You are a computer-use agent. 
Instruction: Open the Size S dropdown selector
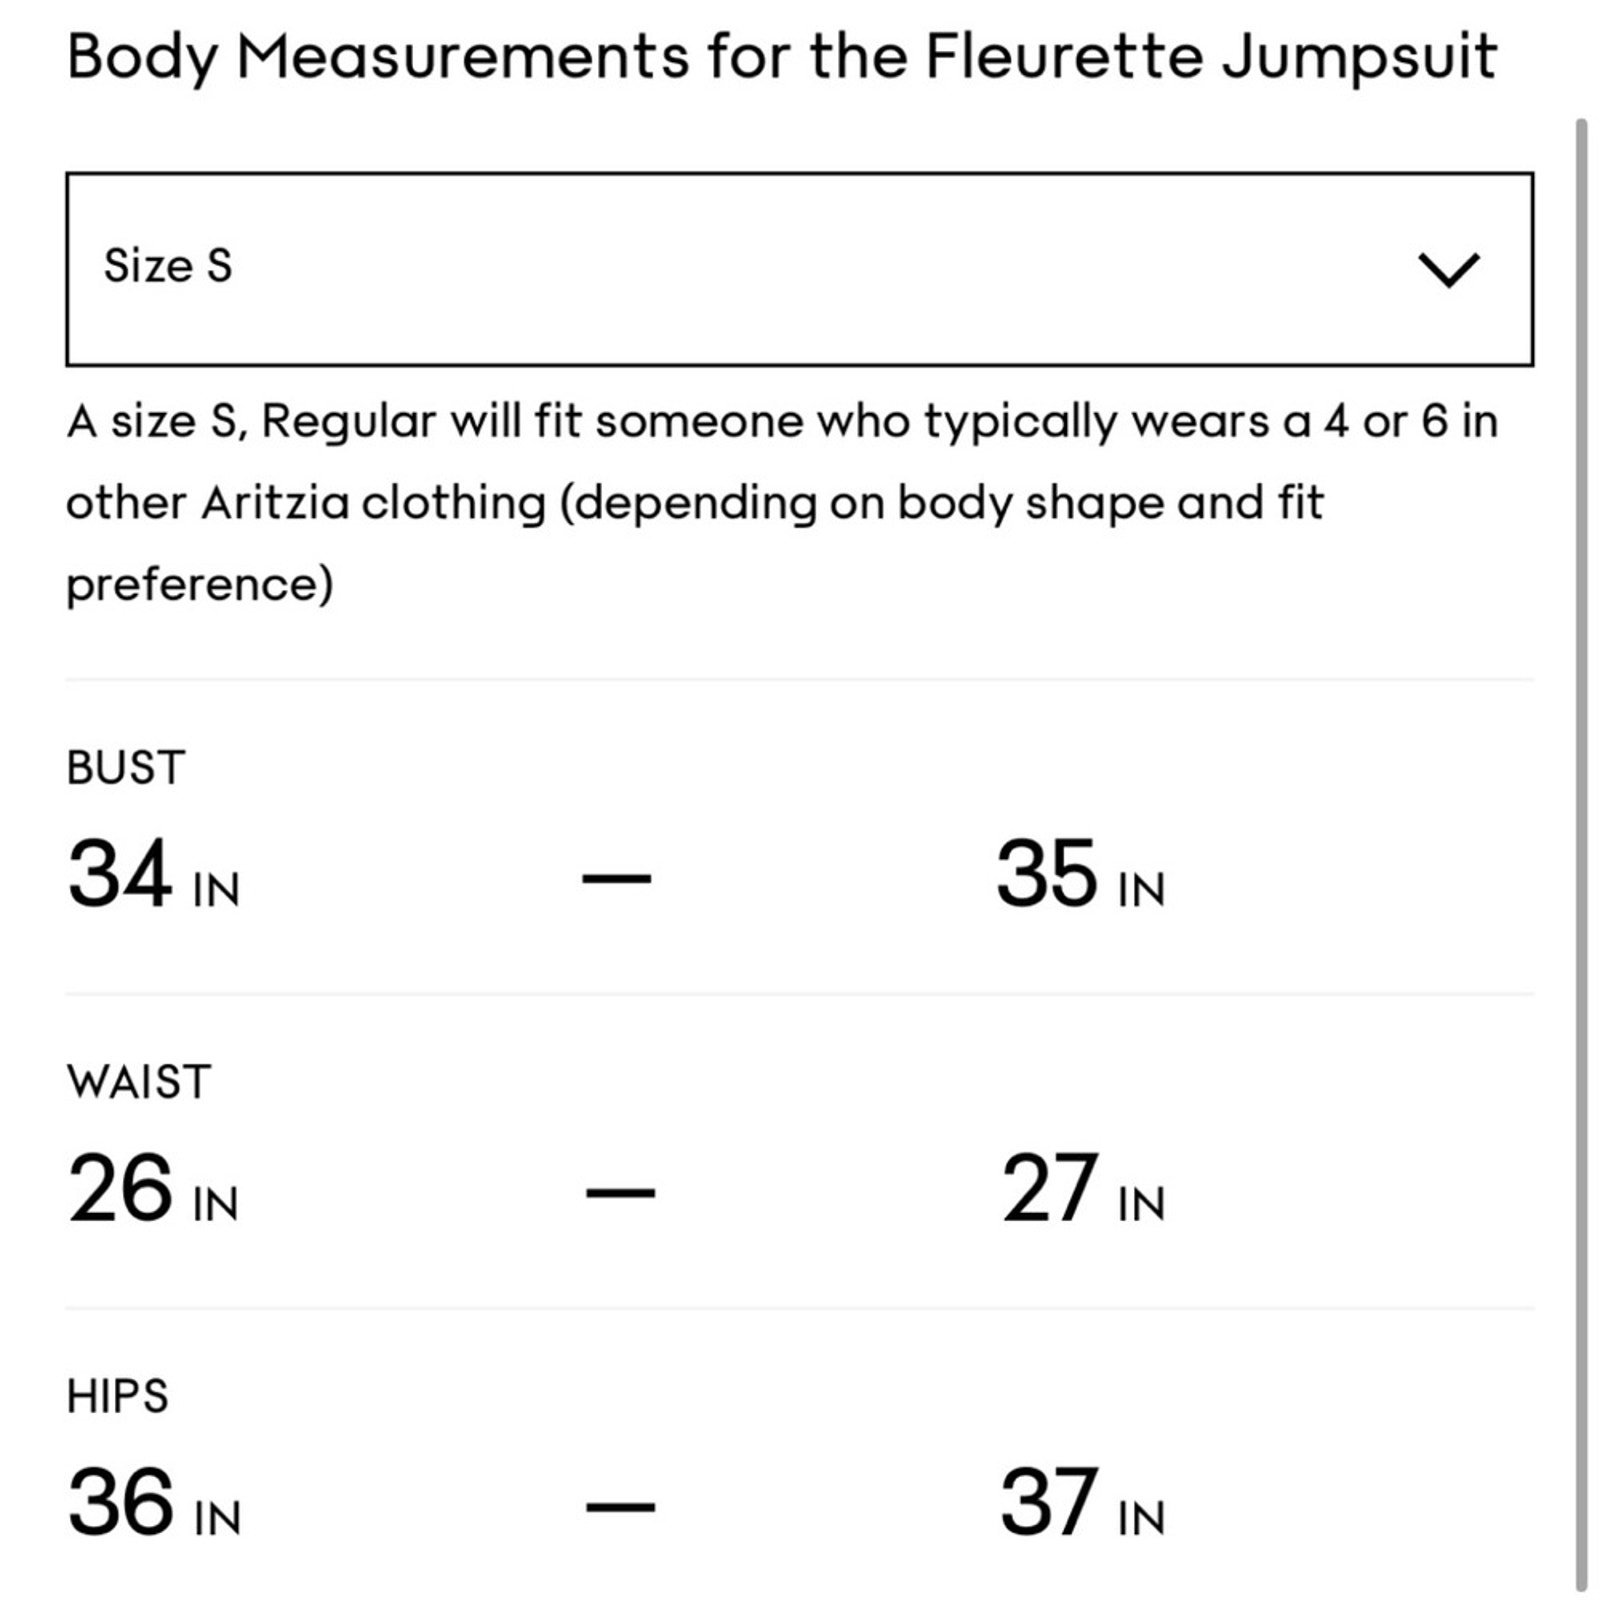(x=799, y=269)
